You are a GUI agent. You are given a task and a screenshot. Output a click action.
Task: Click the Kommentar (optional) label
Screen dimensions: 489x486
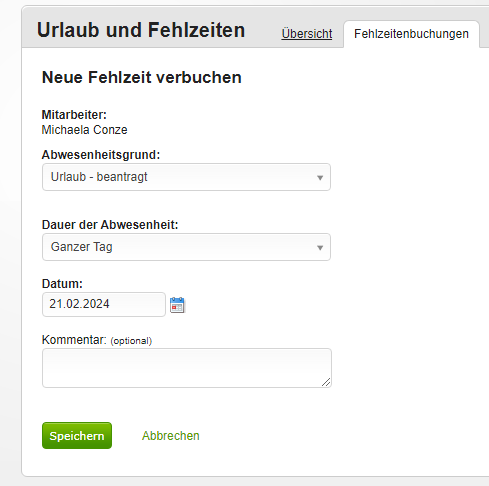[x=97, y=340]
